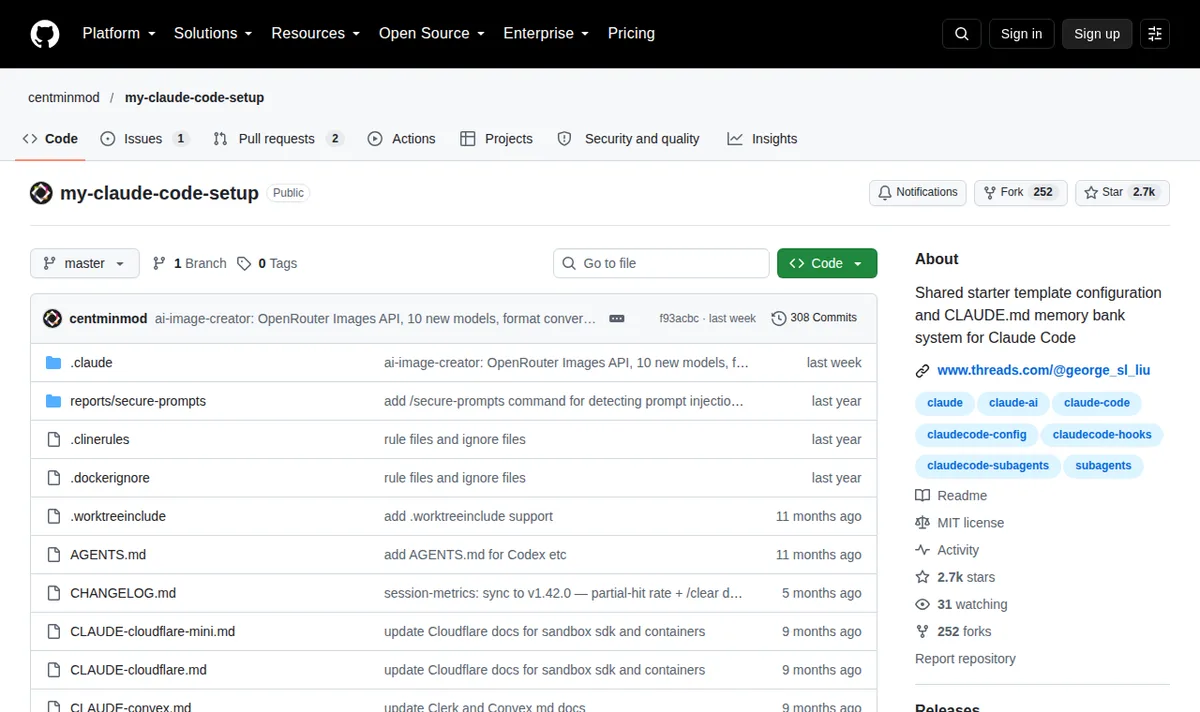The width and height of the screenshot is (1200, 712).
Task: Expand the Platform menu
Action: [119, 33]
